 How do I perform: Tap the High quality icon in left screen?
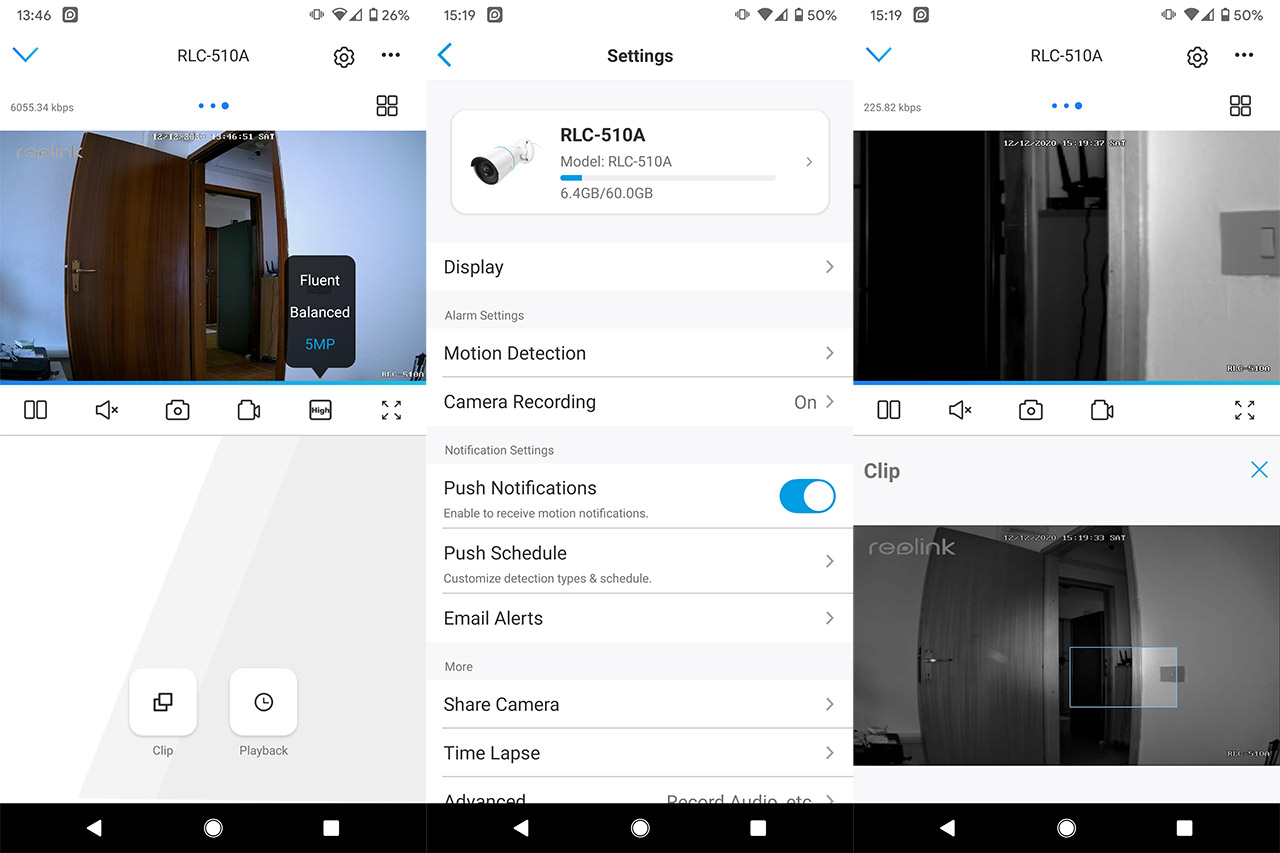click(320, 410)
